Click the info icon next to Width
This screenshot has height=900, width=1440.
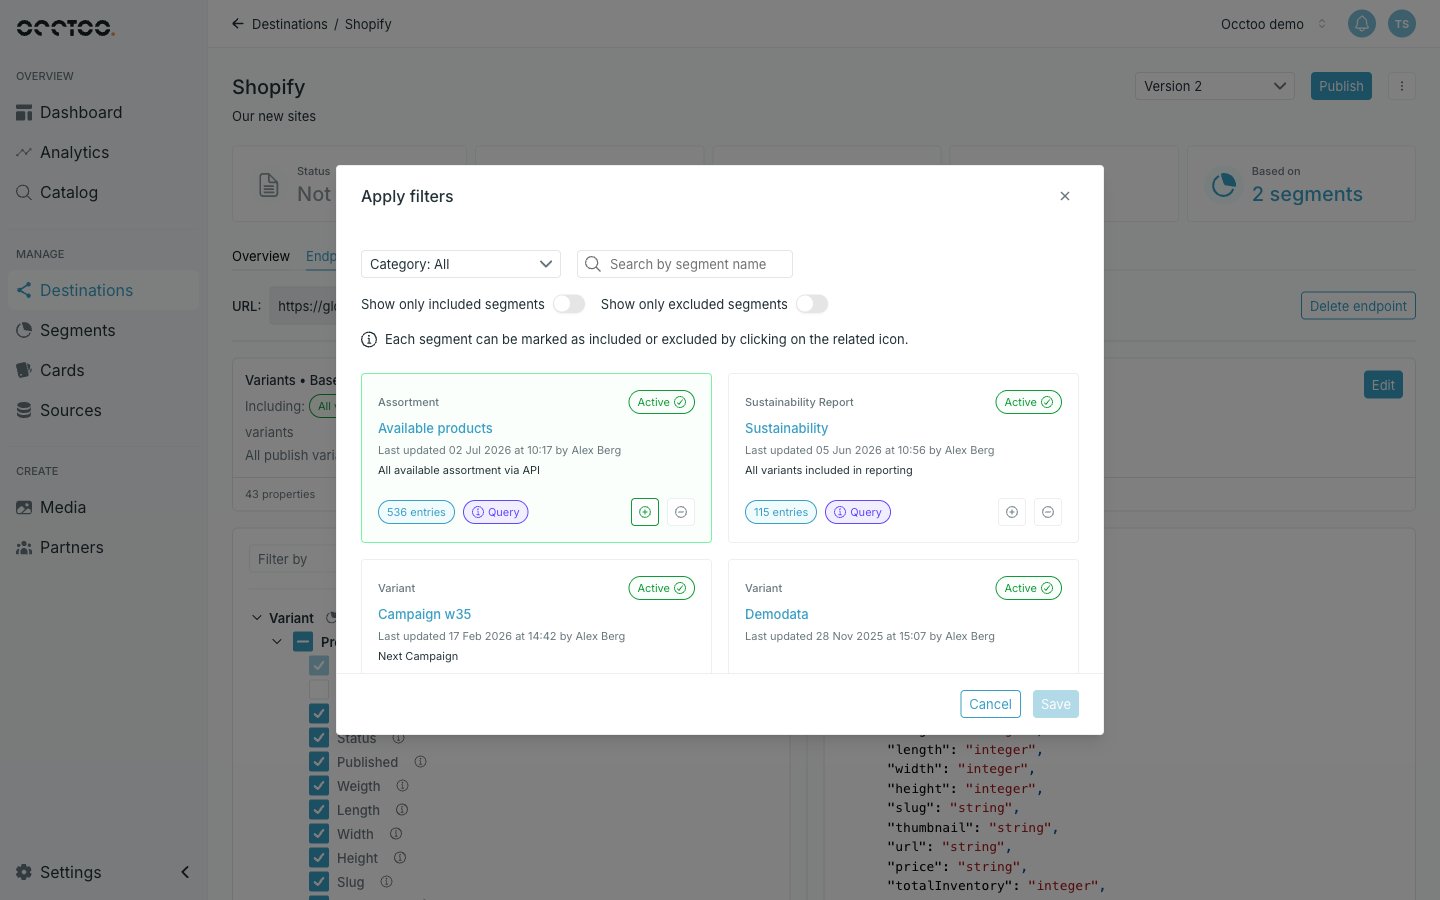point(396,834)
